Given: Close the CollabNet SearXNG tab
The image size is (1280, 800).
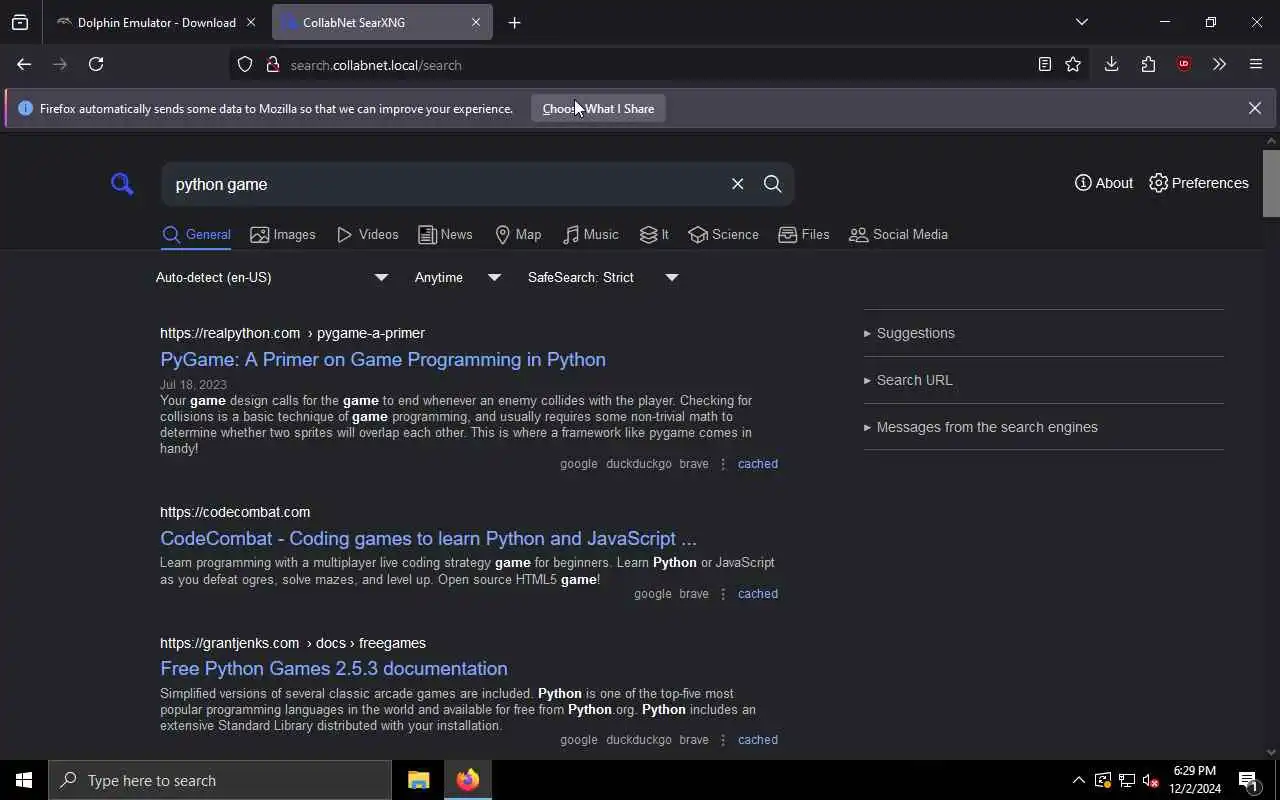Looking at the screenshot, I should tap(476, 22).
